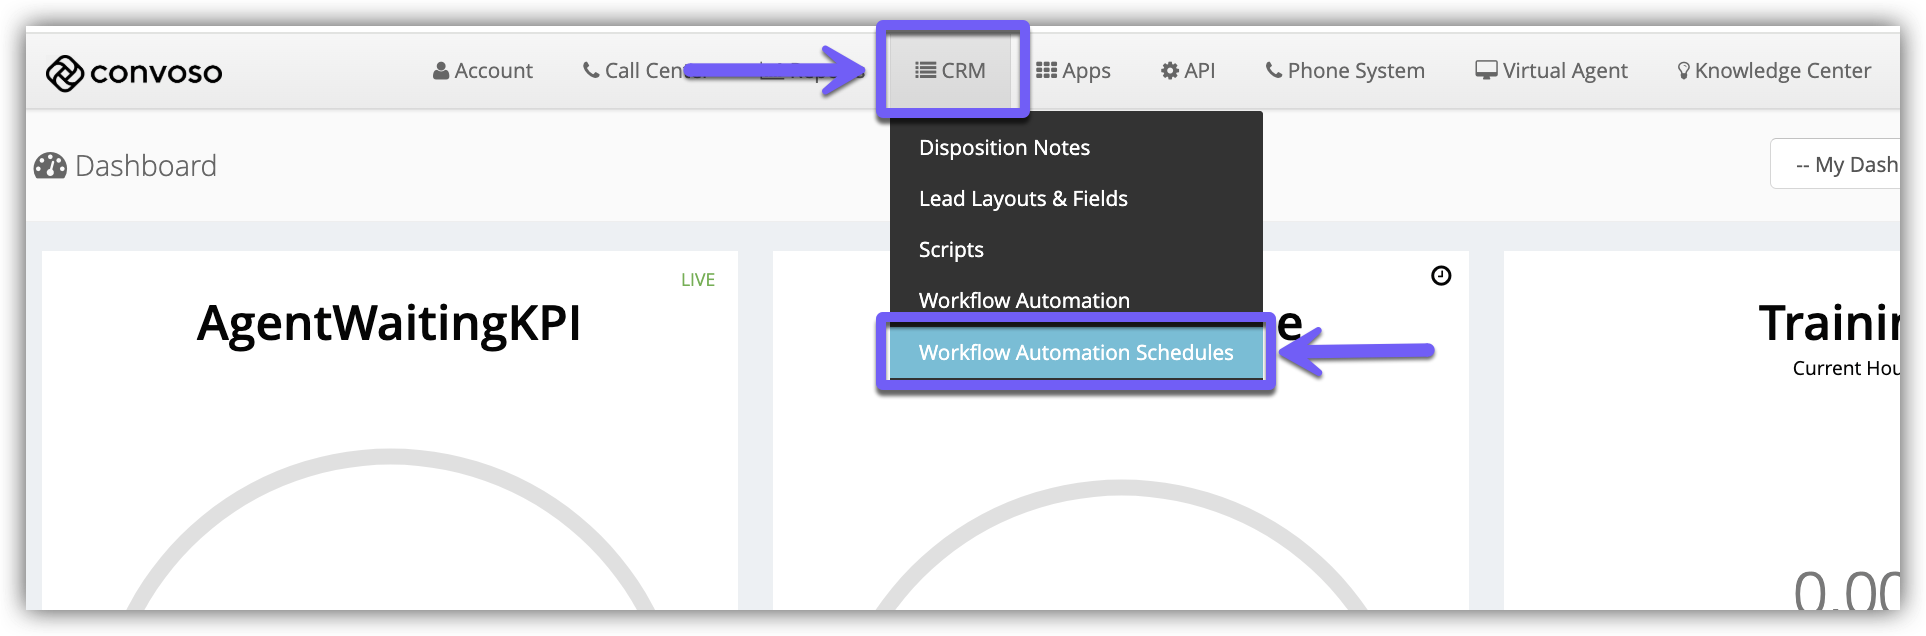Click the green LIVE indicator
This screenshot has width=1926, height=636.
697,280
